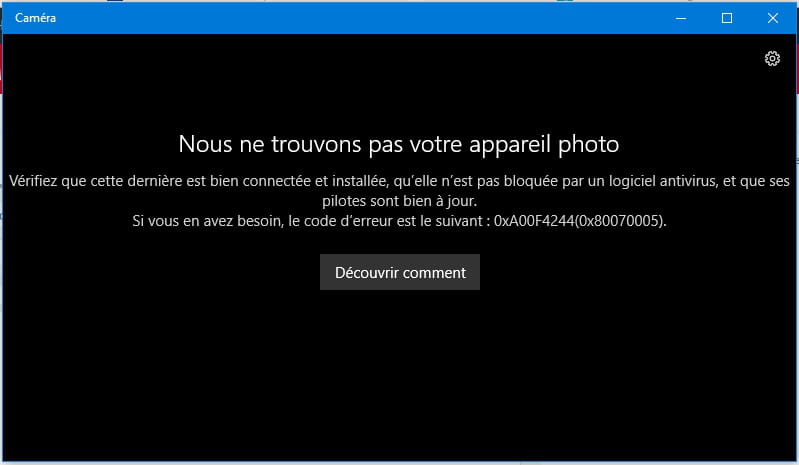
Task: Click the text "pilotes sont bien à jour"
Action: pyautogui.click(x=400, y=201)
